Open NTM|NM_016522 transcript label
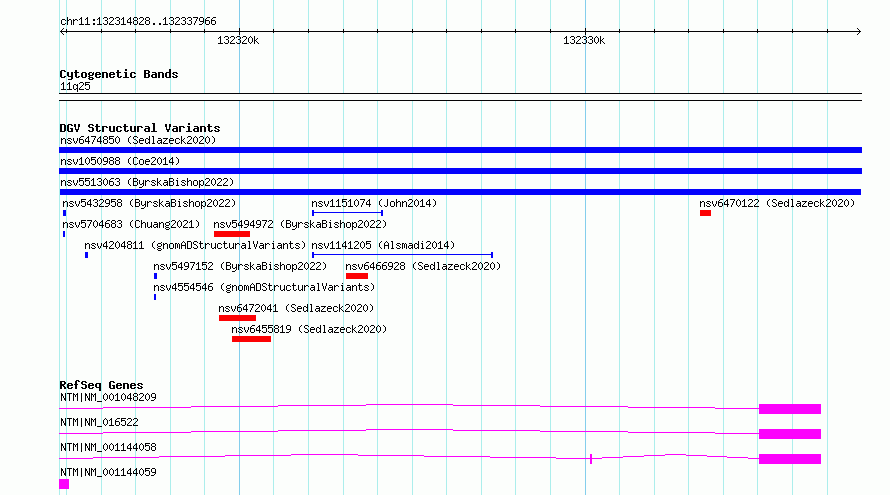 [x=99, y=422]
